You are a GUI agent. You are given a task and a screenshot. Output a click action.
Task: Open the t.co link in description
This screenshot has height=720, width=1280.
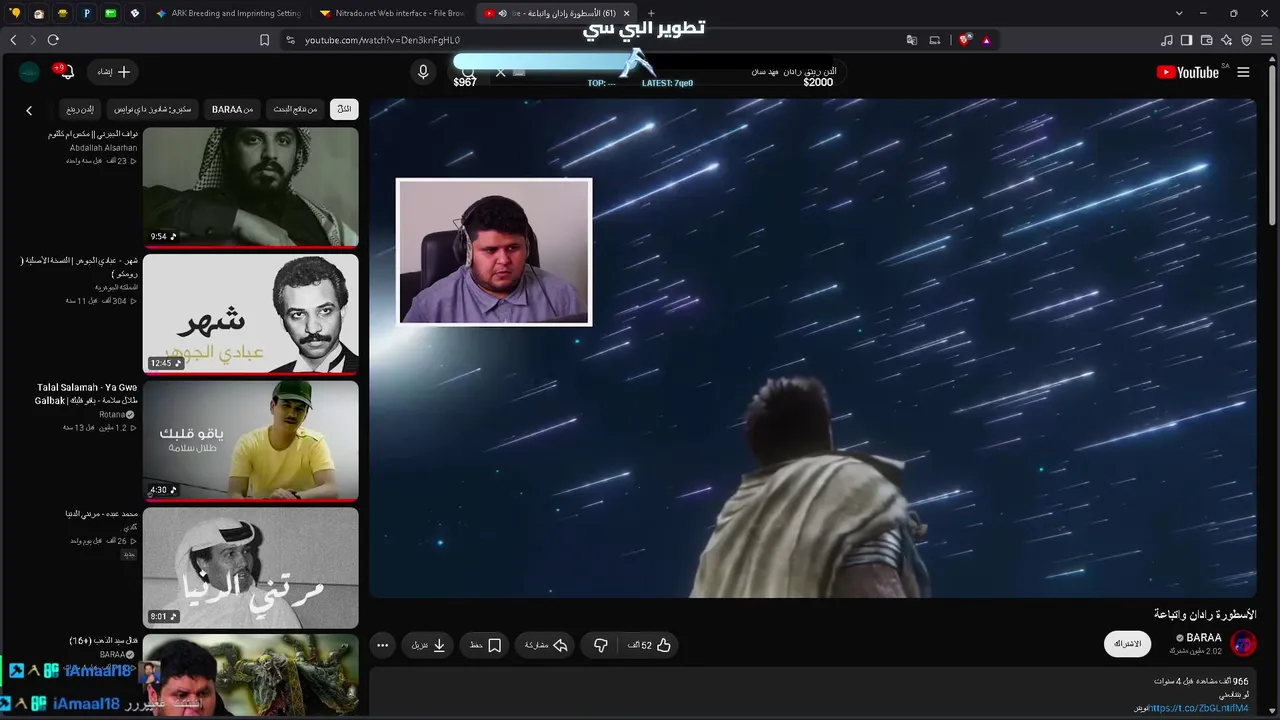tap(1199, 708)
